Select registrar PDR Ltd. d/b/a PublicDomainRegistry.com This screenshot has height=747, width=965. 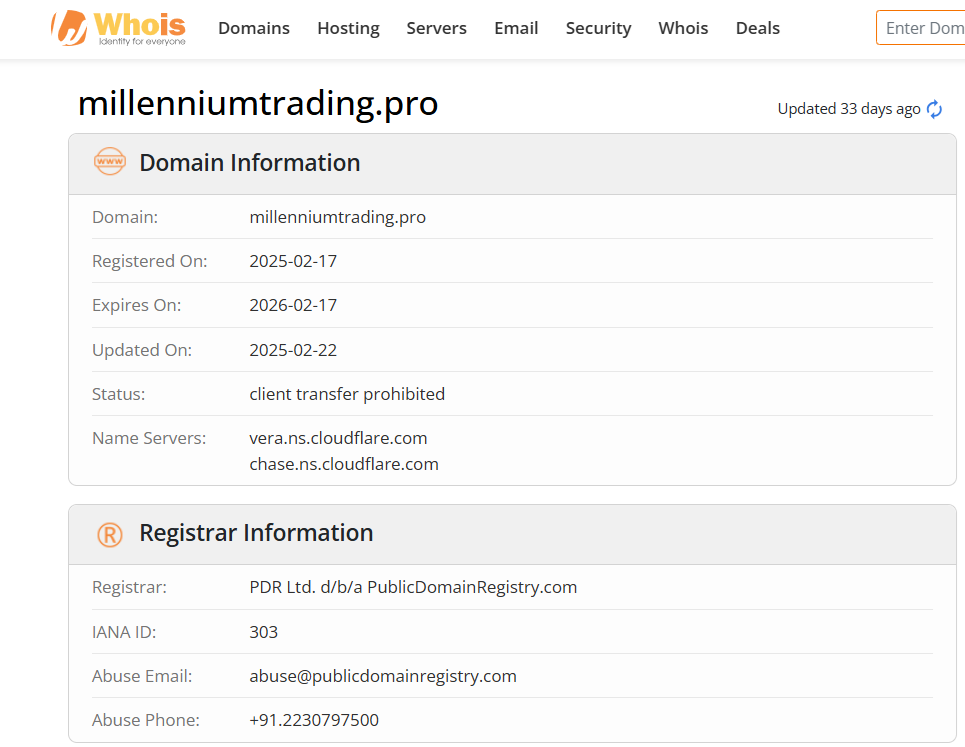[x=413, y=587]
